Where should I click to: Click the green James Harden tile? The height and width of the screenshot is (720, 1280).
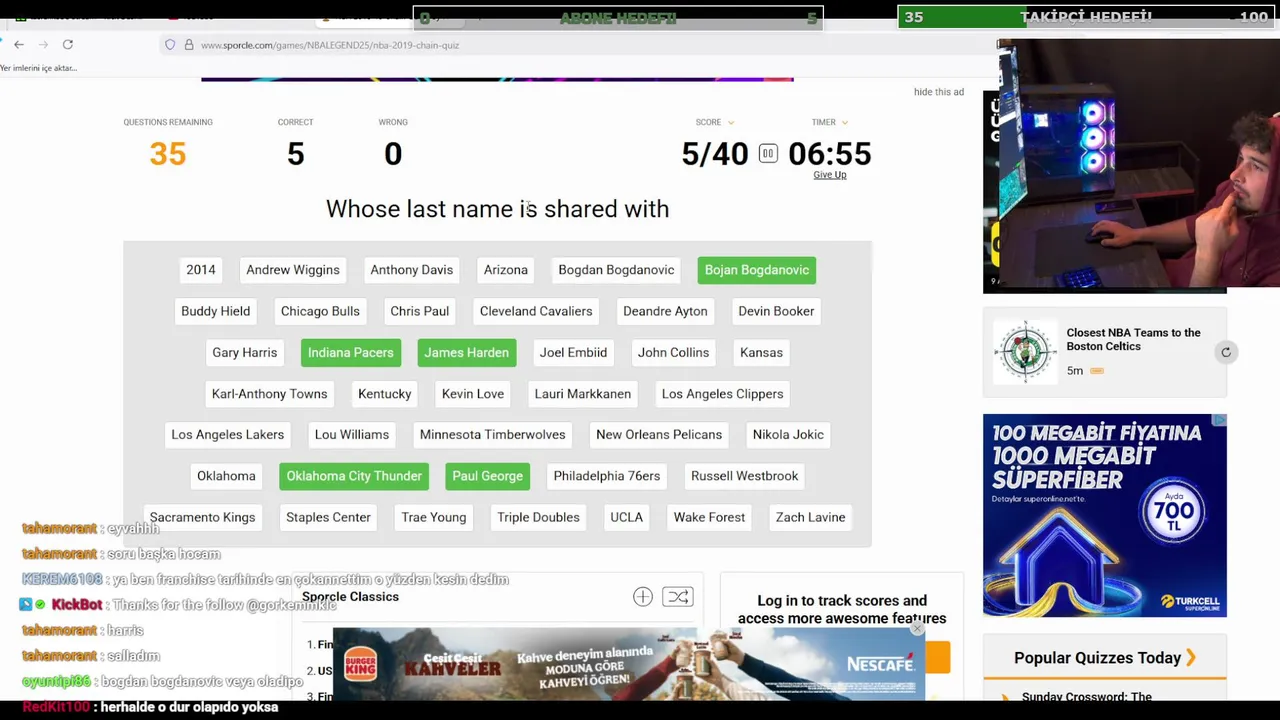pos(466,352)
